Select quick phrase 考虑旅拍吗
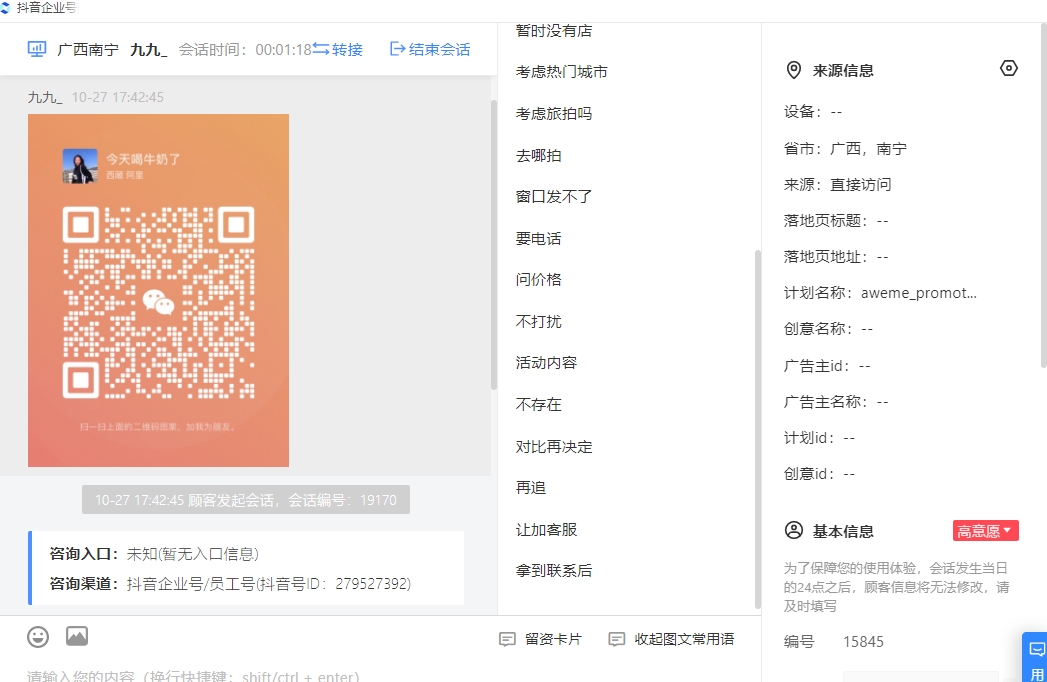 pyautogui.click(x=554, y=114)
